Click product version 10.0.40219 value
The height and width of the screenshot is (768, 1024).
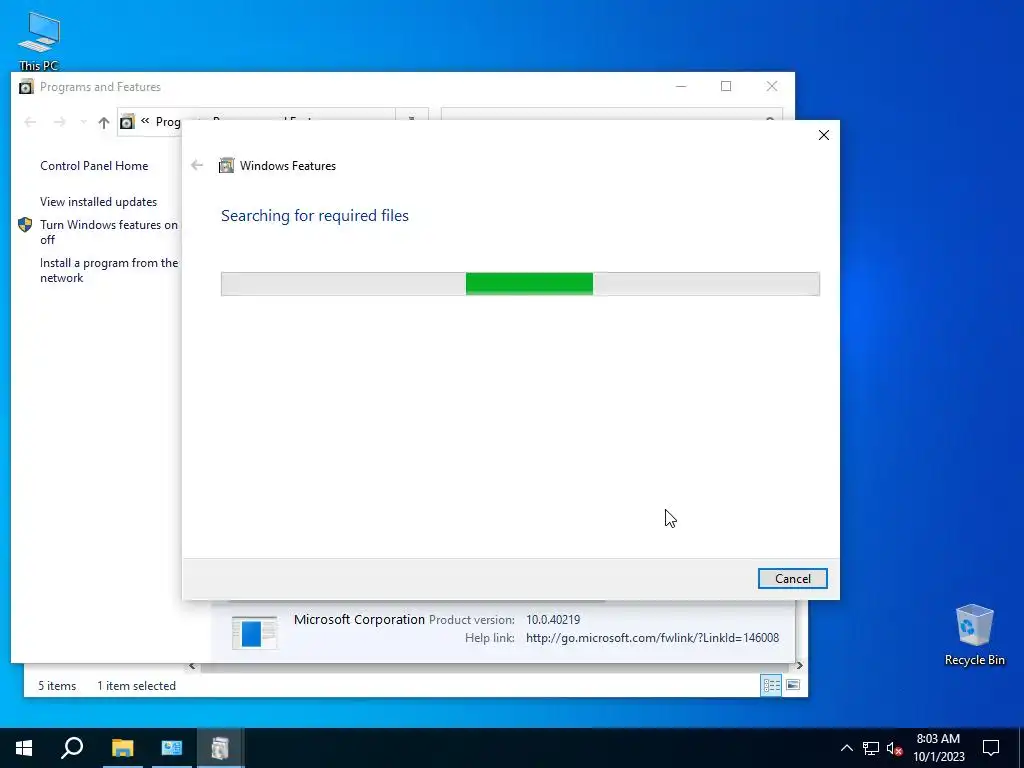(553, 620)
